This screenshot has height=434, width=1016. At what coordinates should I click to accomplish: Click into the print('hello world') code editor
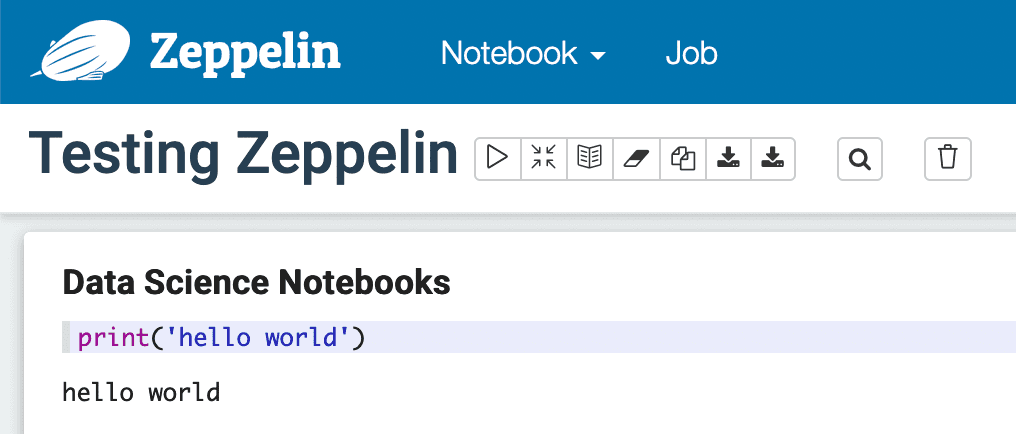539,337
